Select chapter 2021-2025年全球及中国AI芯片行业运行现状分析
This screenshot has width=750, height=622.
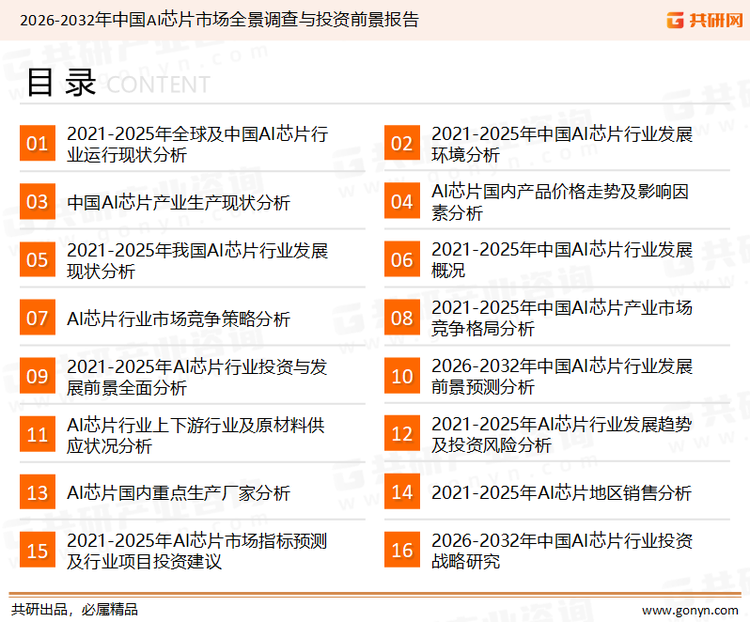coord(197,144)
